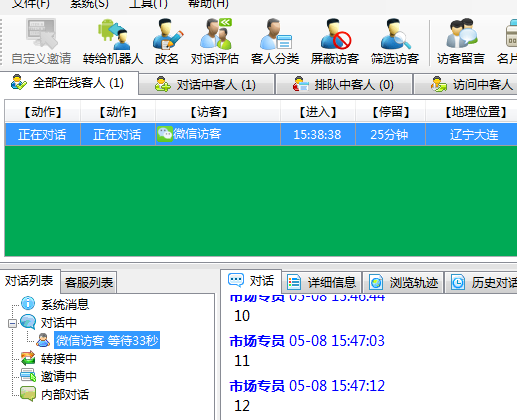
Task: Select 邀请中 tree node
Action: [59, 377]
